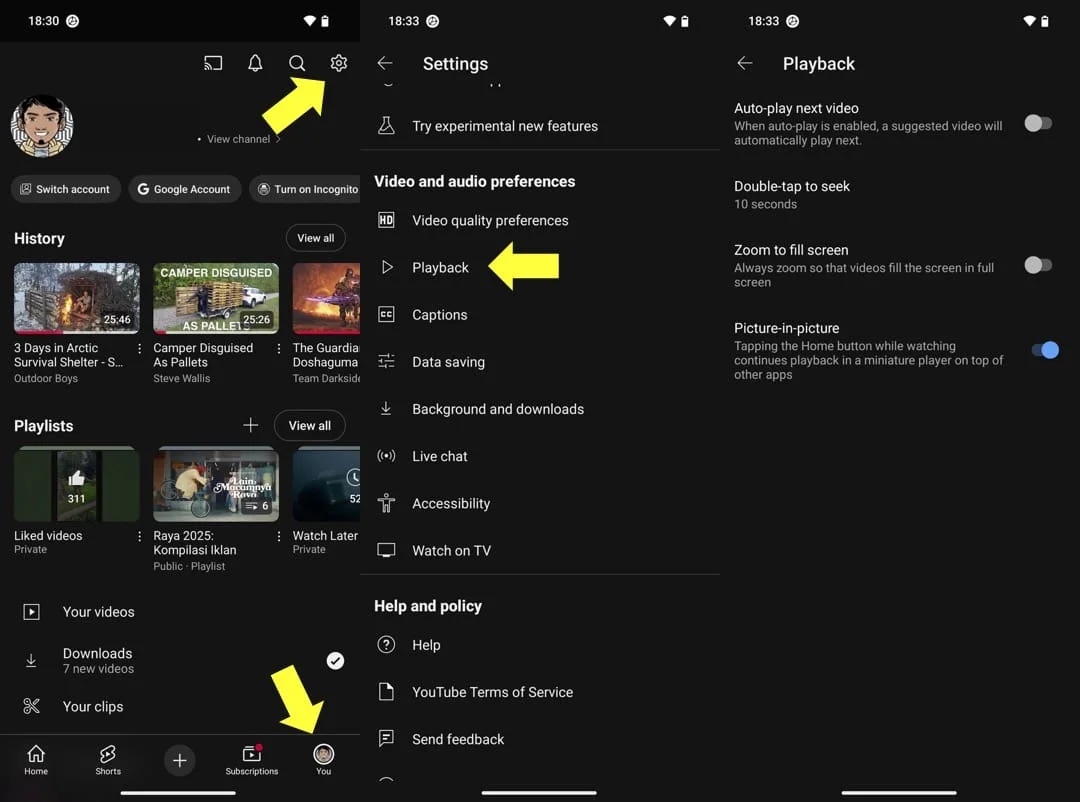Create new playlist with plus icon

(x=251, y=425)
